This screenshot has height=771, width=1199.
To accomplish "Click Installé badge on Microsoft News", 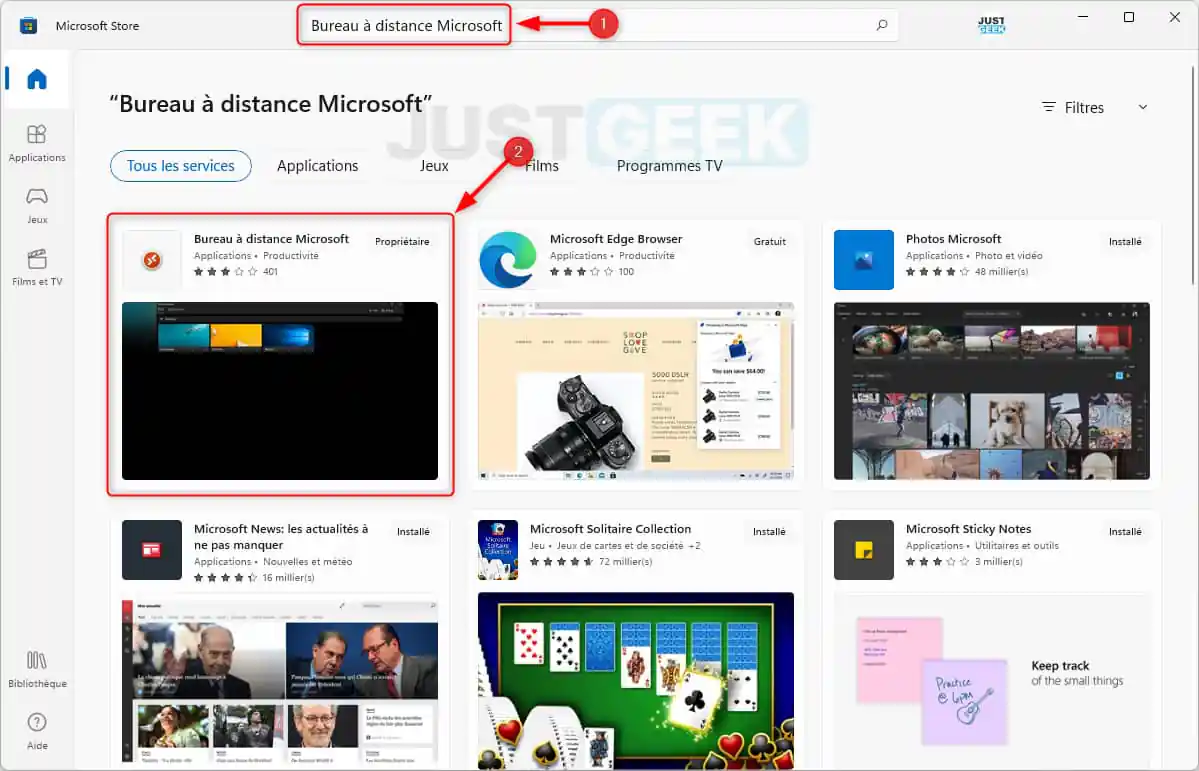I will (x=413, y=532).
